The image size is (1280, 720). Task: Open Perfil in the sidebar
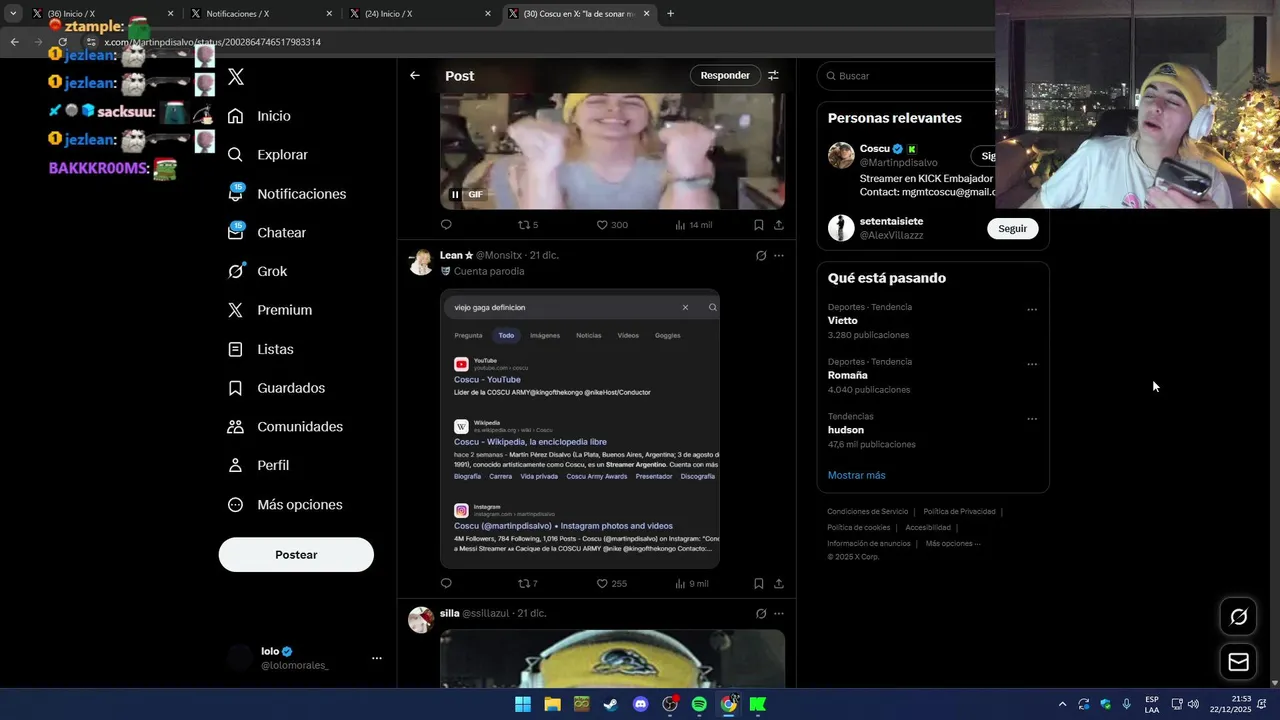[x=259, y=465]
